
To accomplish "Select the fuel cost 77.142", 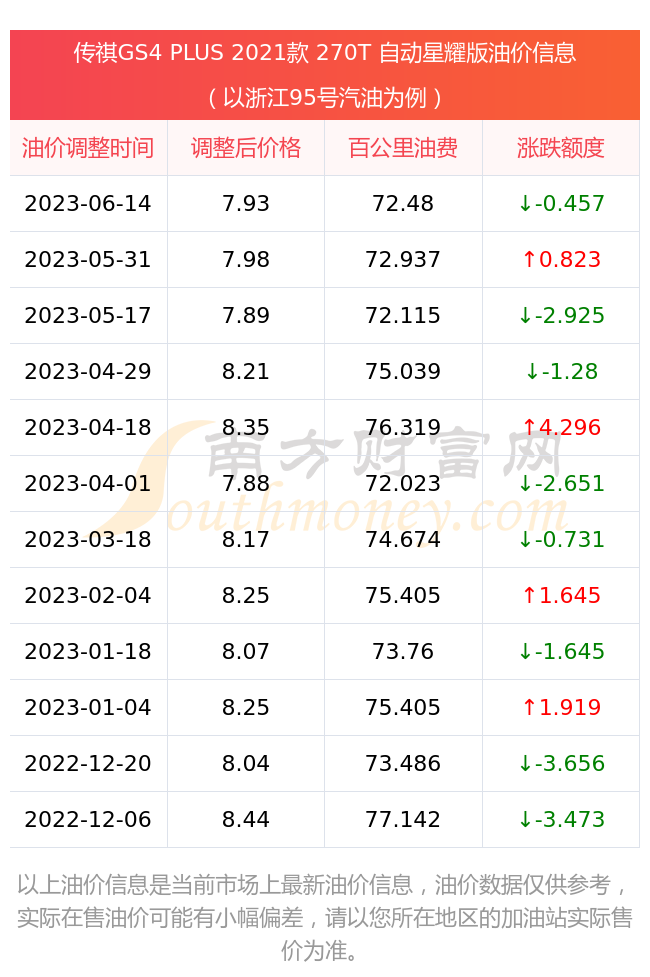I will (403, 821).
